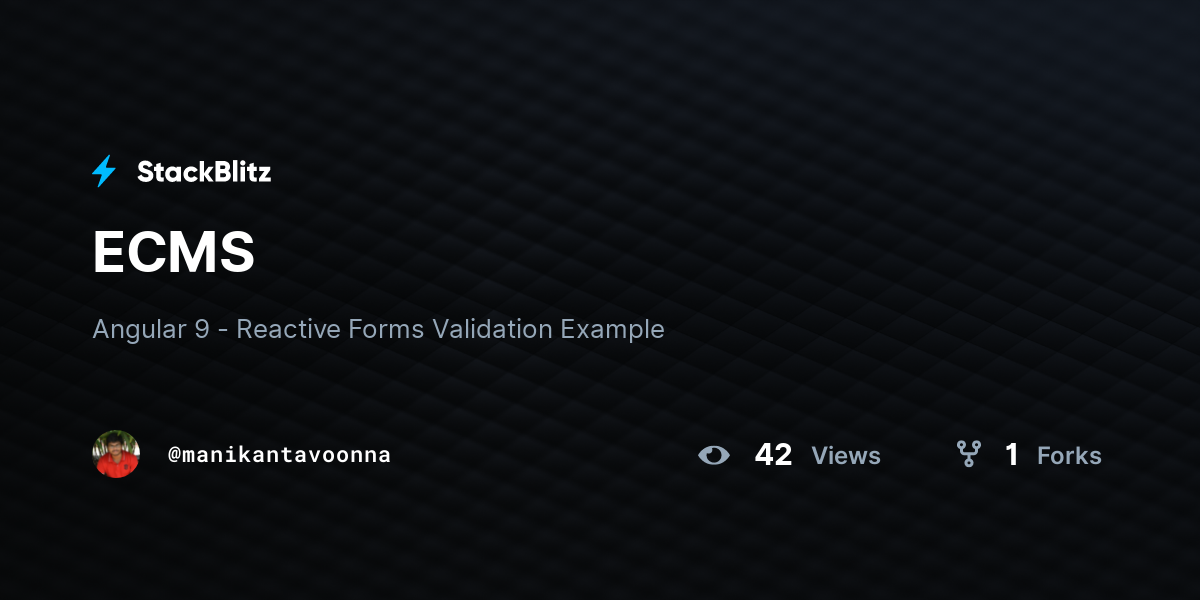
Task: Click the manikantavoonna profile avatar
Action: (x=116, y=454)
